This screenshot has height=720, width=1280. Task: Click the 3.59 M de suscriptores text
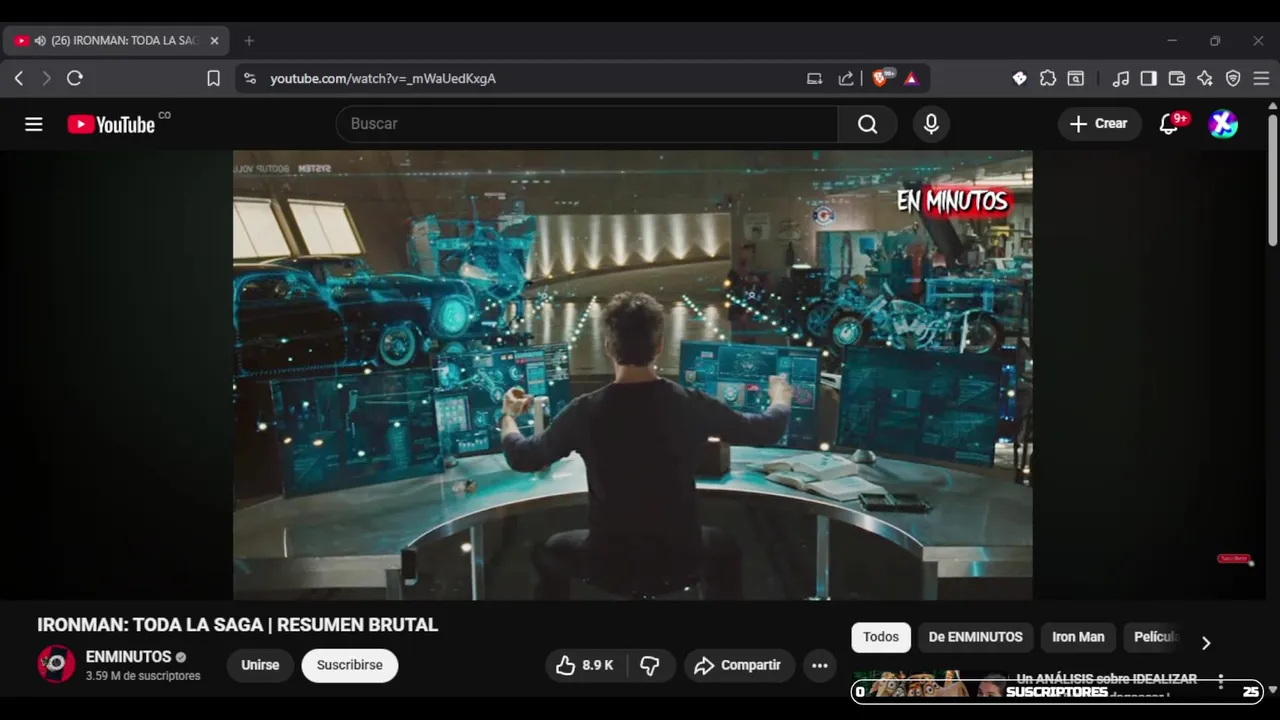143,676
